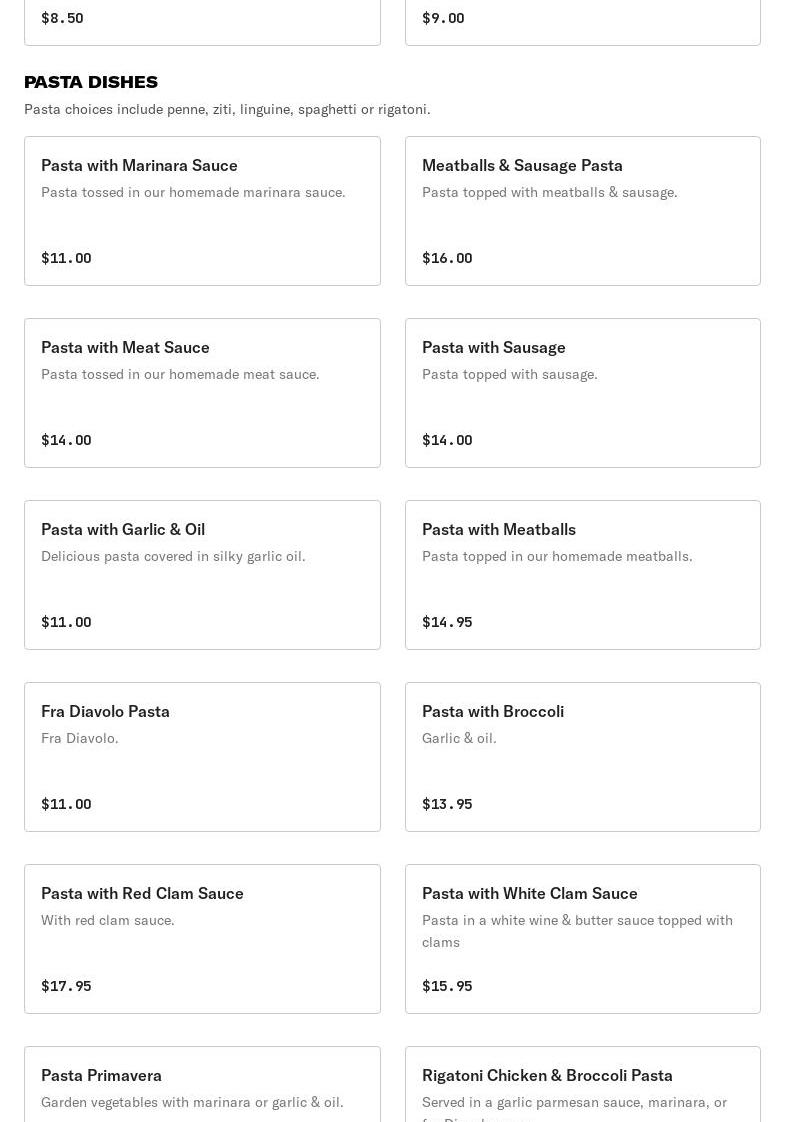
Task: Open the Pasta with Marinara Sauce item
Action: coord(202,211)
